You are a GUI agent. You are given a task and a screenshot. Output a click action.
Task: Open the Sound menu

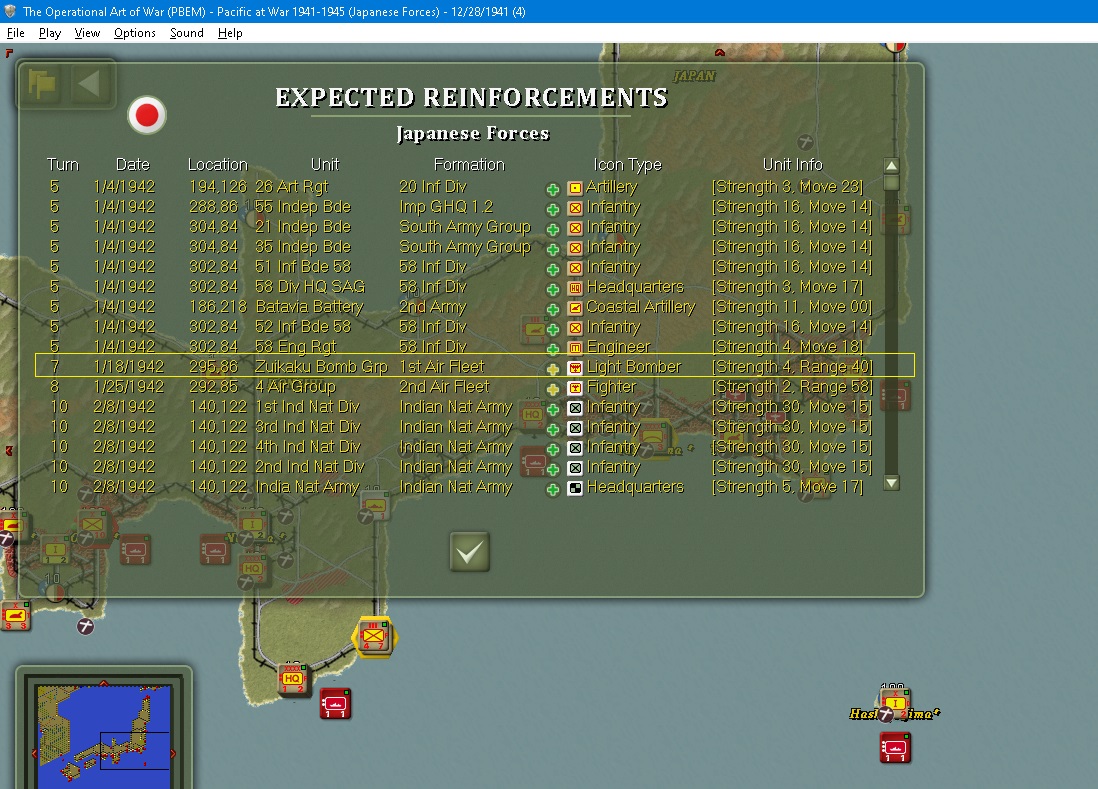pyautogui.click(x=186, y=33)
